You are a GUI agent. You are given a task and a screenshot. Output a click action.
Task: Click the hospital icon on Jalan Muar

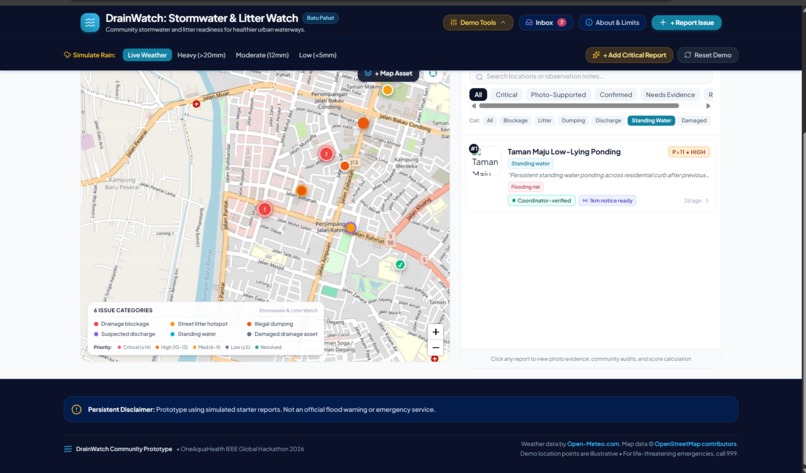pyautogui.click(x=196, y=104)
